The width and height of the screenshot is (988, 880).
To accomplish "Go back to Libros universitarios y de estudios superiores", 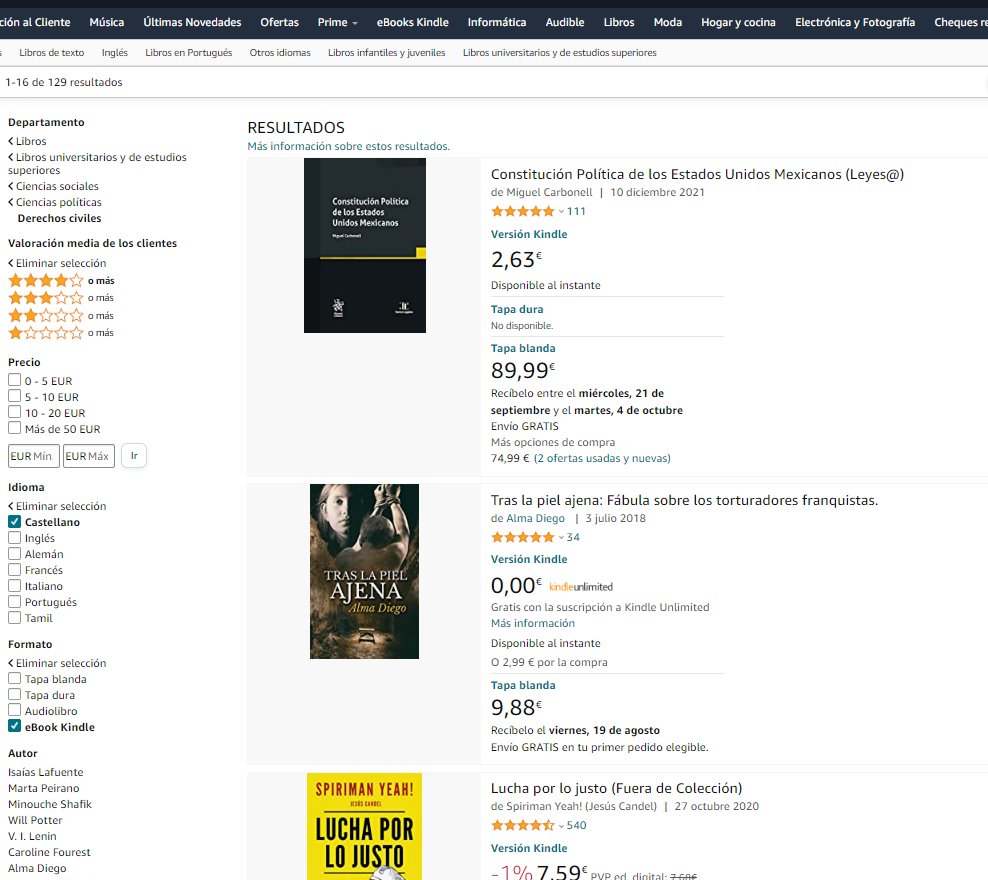I will click(97, 164).
